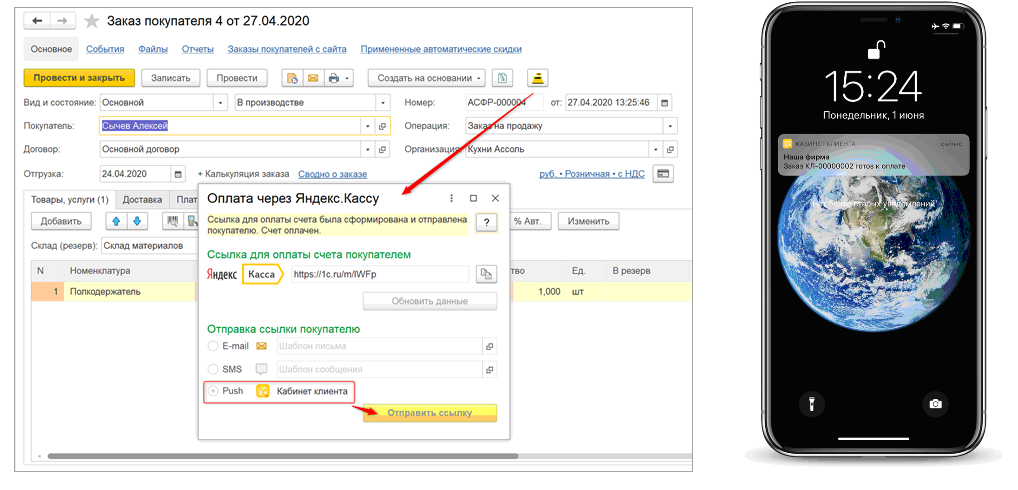Image resolution: width=1018 pixels, height=490 pixels.
Task: Add the order to favorites via star
Action: (92, 21)
